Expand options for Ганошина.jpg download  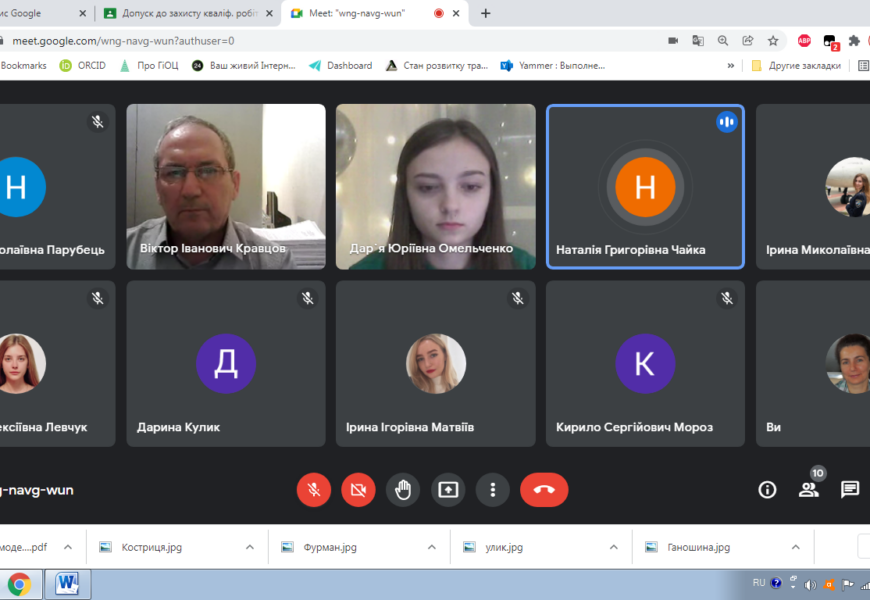[796, 547]
